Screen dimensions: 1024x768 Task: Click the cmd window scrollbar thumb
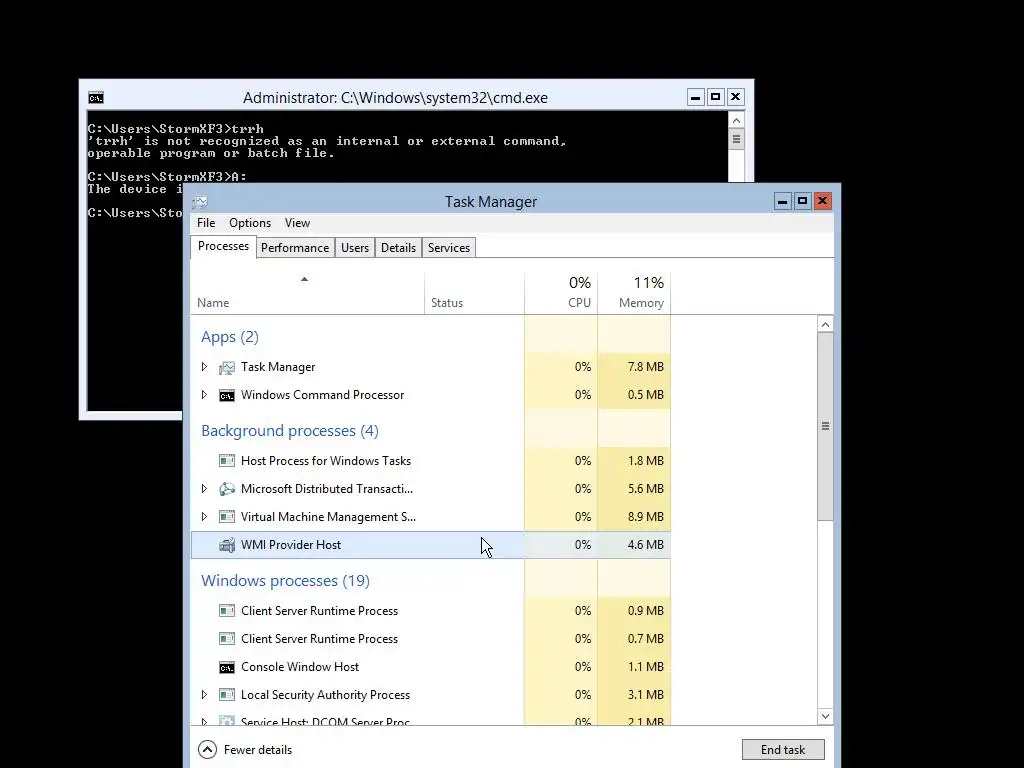point(737,139)
